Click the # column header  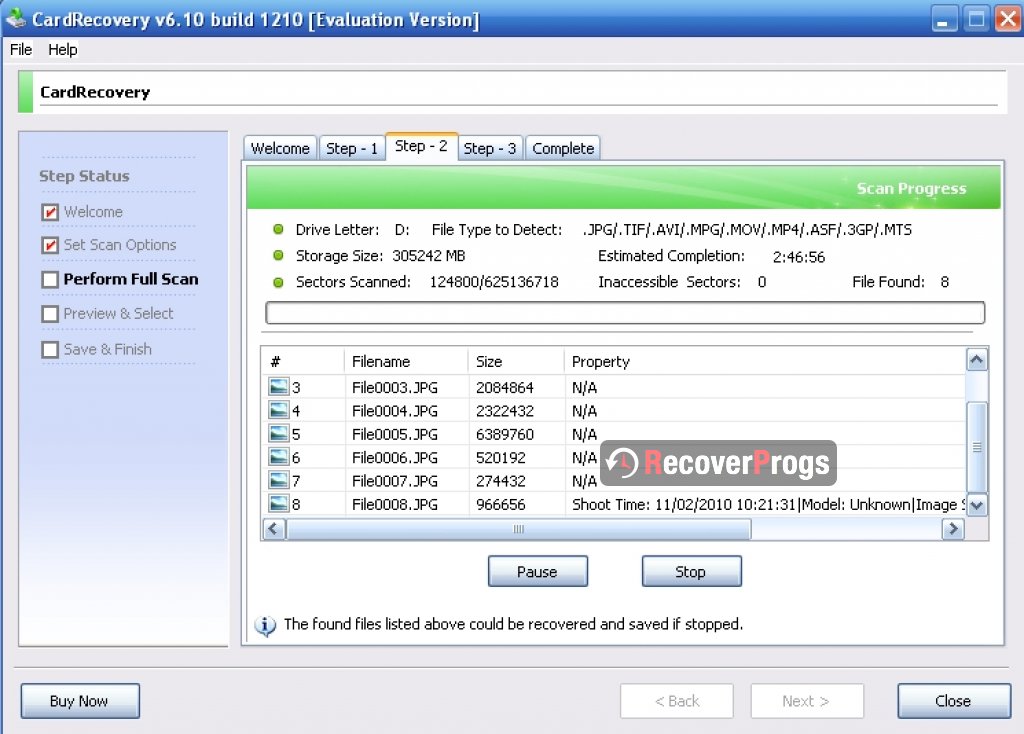[x=303, y=361]
